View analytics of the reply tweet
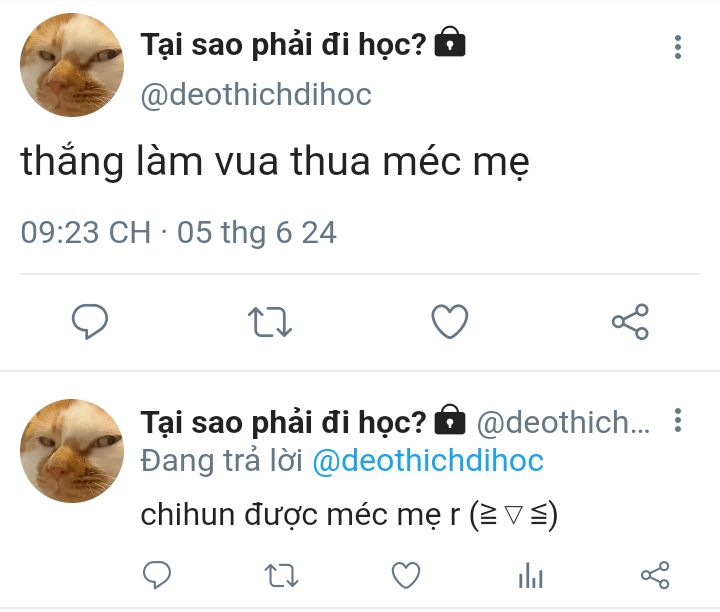 pyautogui.click(x=531, y=575)
